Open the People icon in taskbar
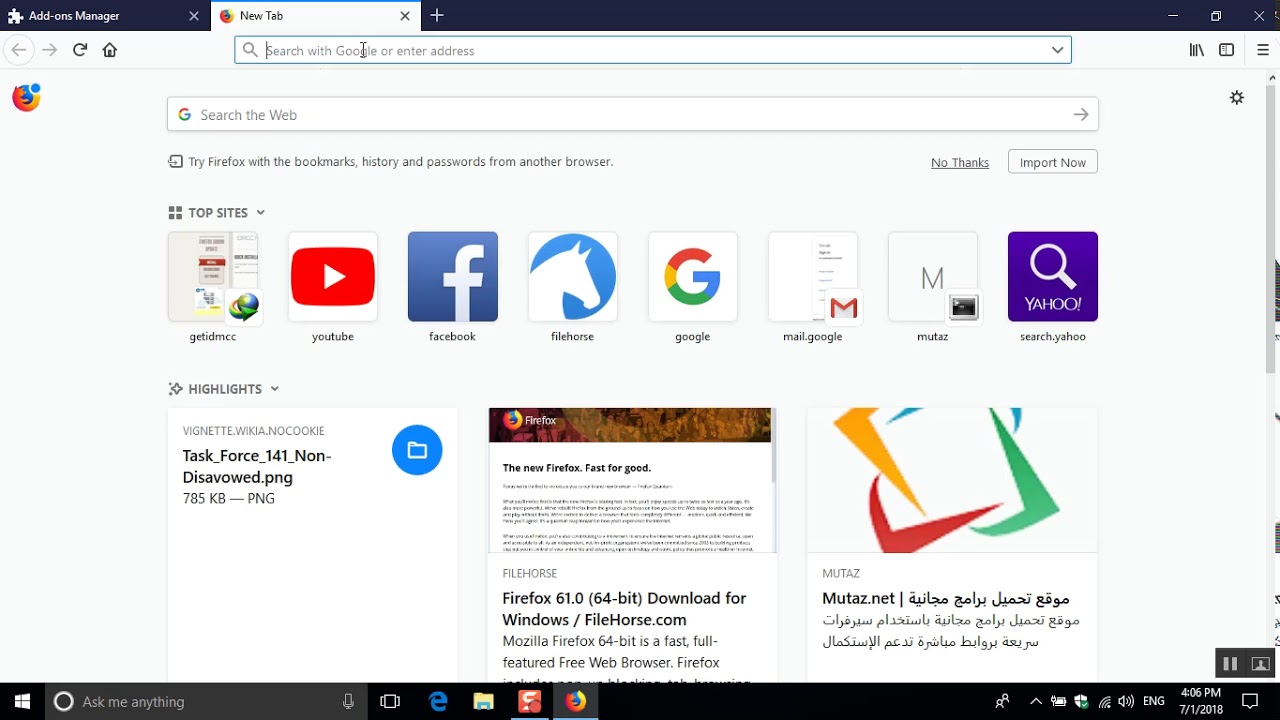 click(1002, 701)
